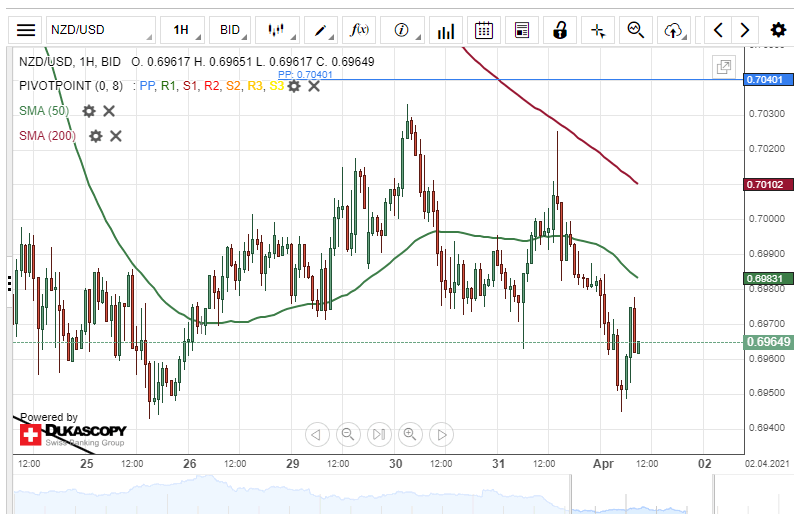
Task: Remove the SMA (50) indicator
Action: (x=109, y=111)
